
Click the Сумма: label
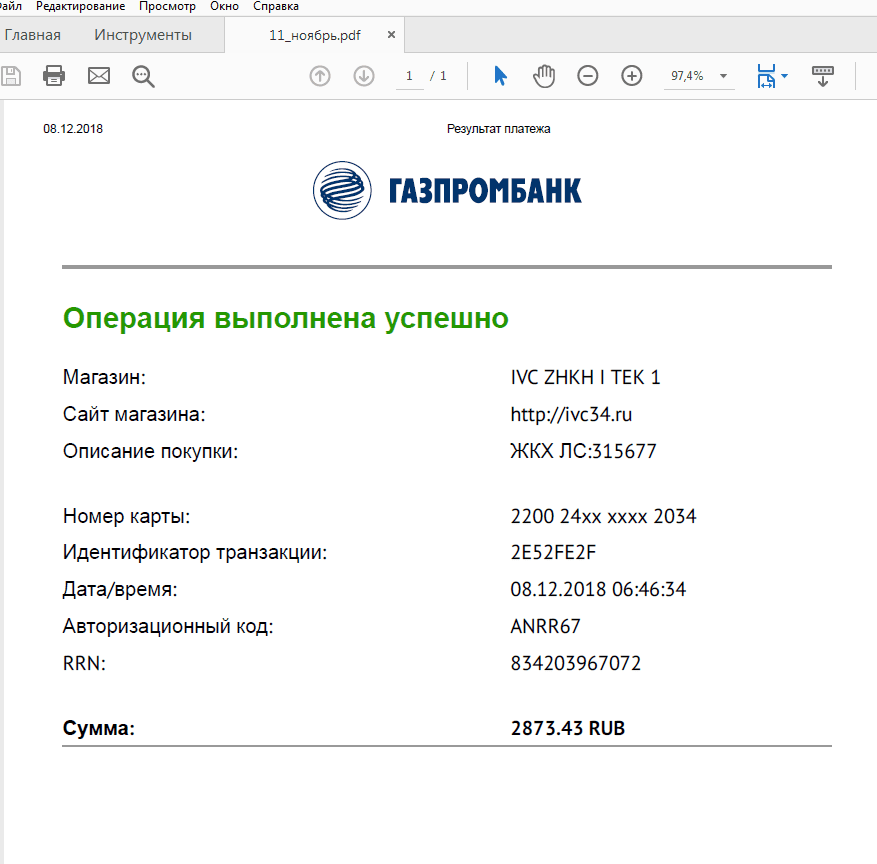[x=99, y=728]
